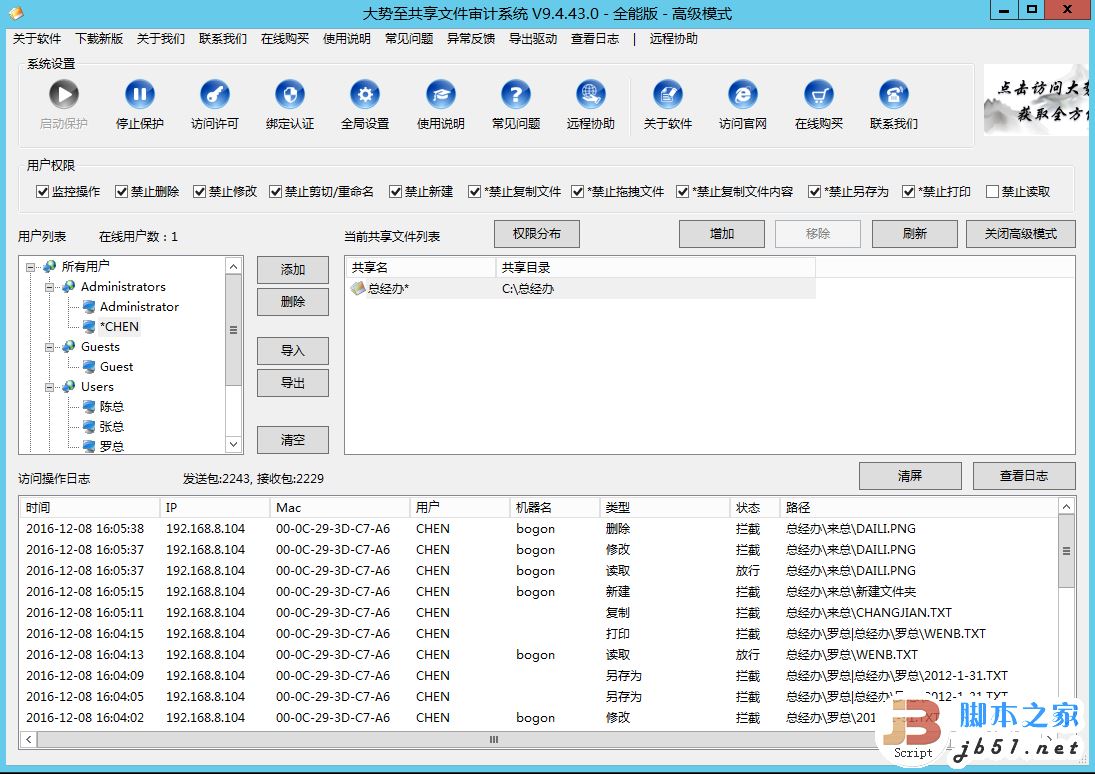Collapse the Administrators tree node
Viewport: 1095px width, 774px height.
(50, 287)
